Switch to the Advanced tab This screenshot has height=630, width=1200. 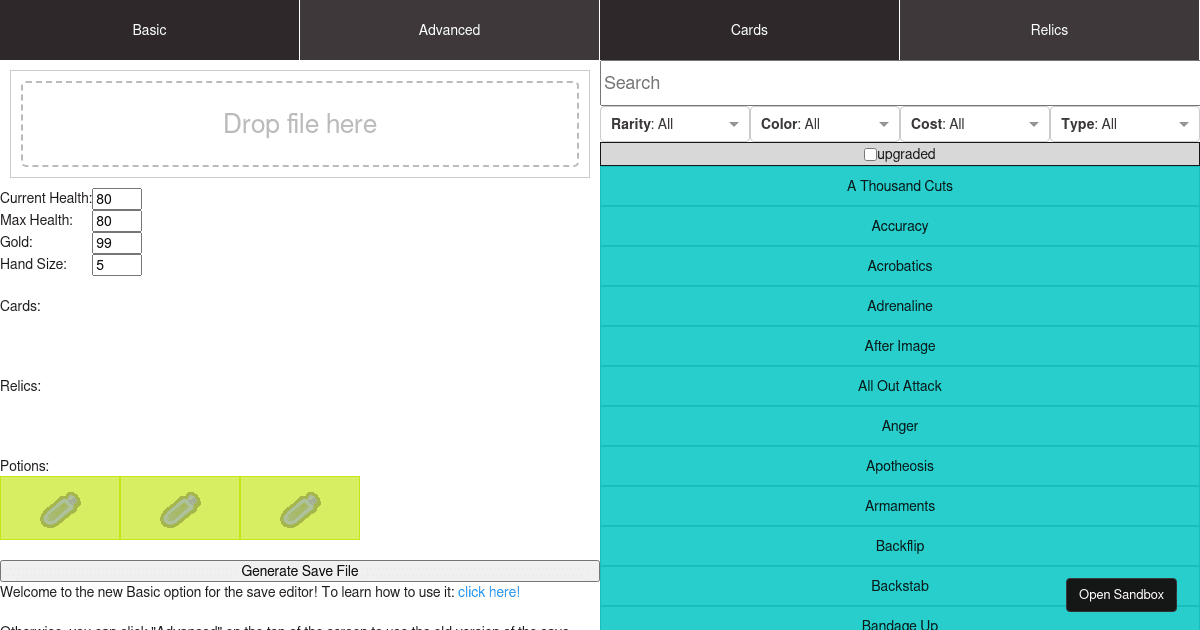(x=449, y=29)
